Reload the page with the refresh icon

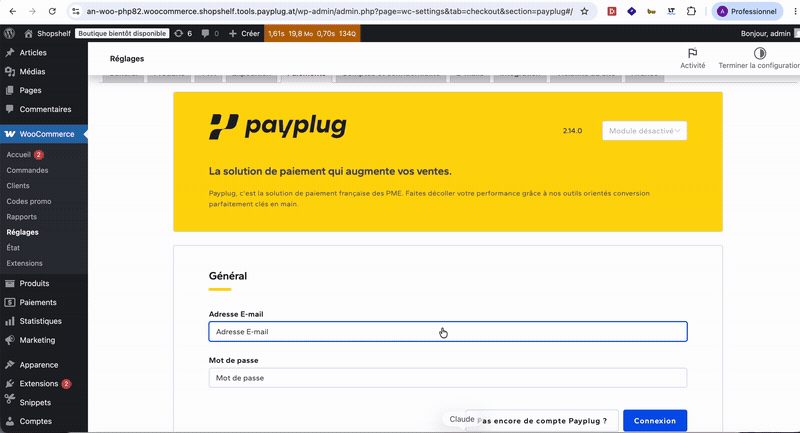[x=52, y=11]
